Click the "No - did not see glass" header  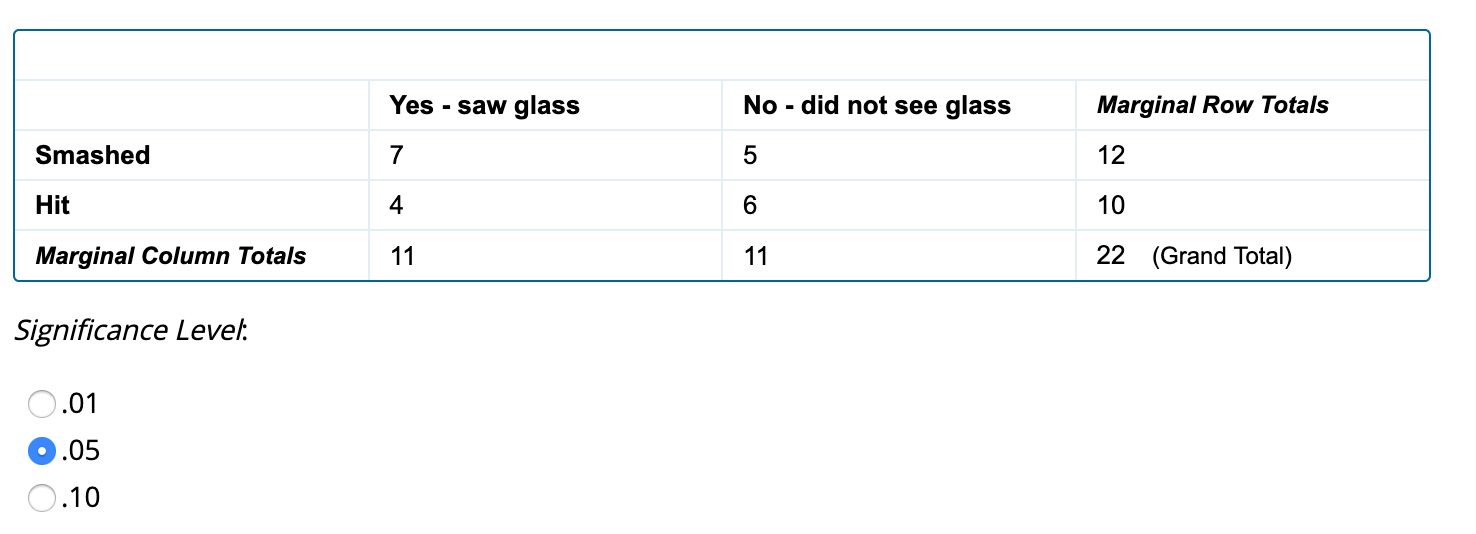pyautogui.click(x=877, y=105)
